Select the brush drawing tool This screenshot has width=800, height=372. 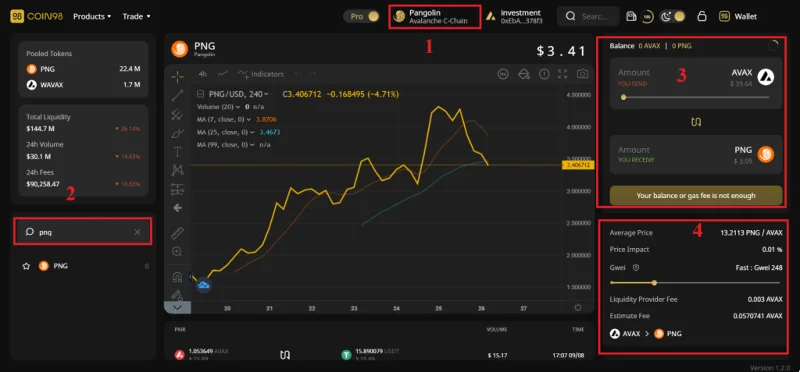[178, 133]
